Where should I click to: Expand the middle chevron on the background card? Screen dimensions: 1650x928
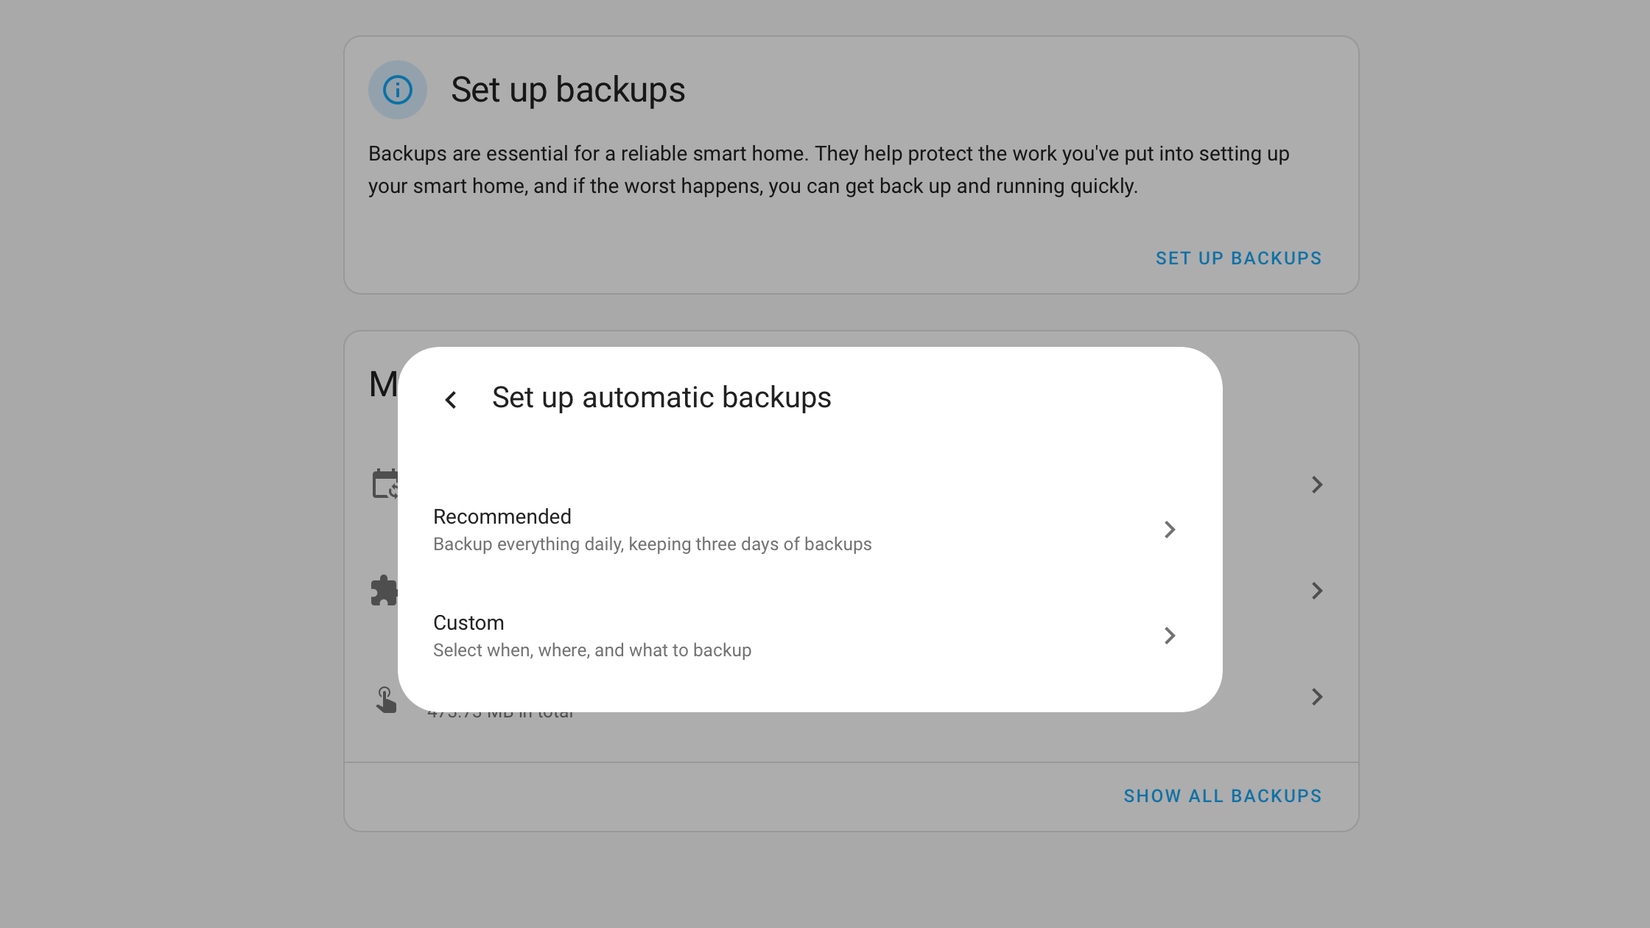1317,590
